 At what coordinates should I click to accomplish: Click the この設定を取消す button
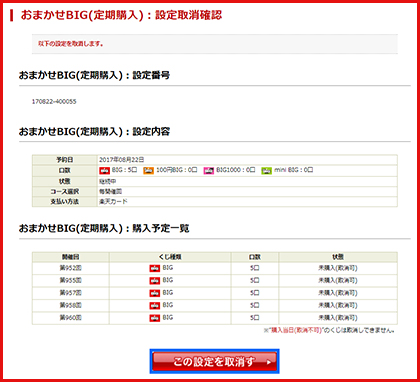click(x=214, y=361)
